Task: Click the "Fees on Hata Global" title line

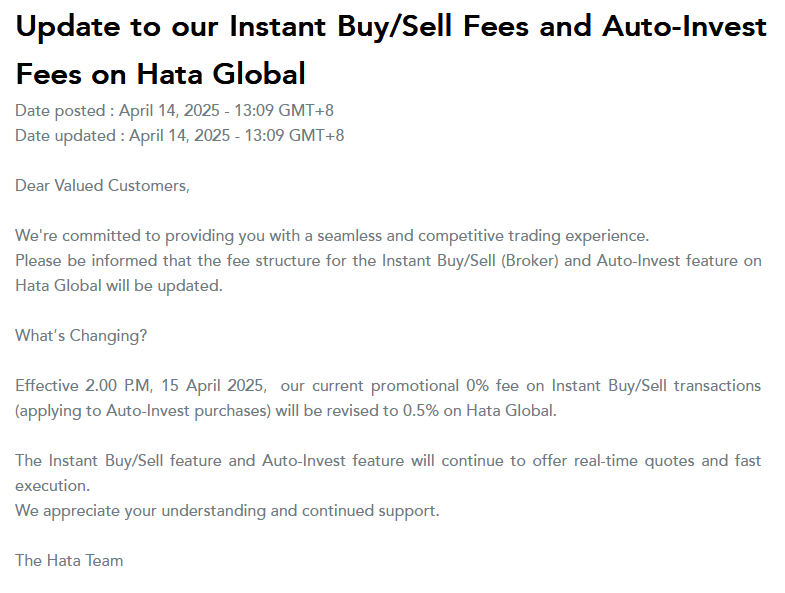Action: click(x=160, y=73)
